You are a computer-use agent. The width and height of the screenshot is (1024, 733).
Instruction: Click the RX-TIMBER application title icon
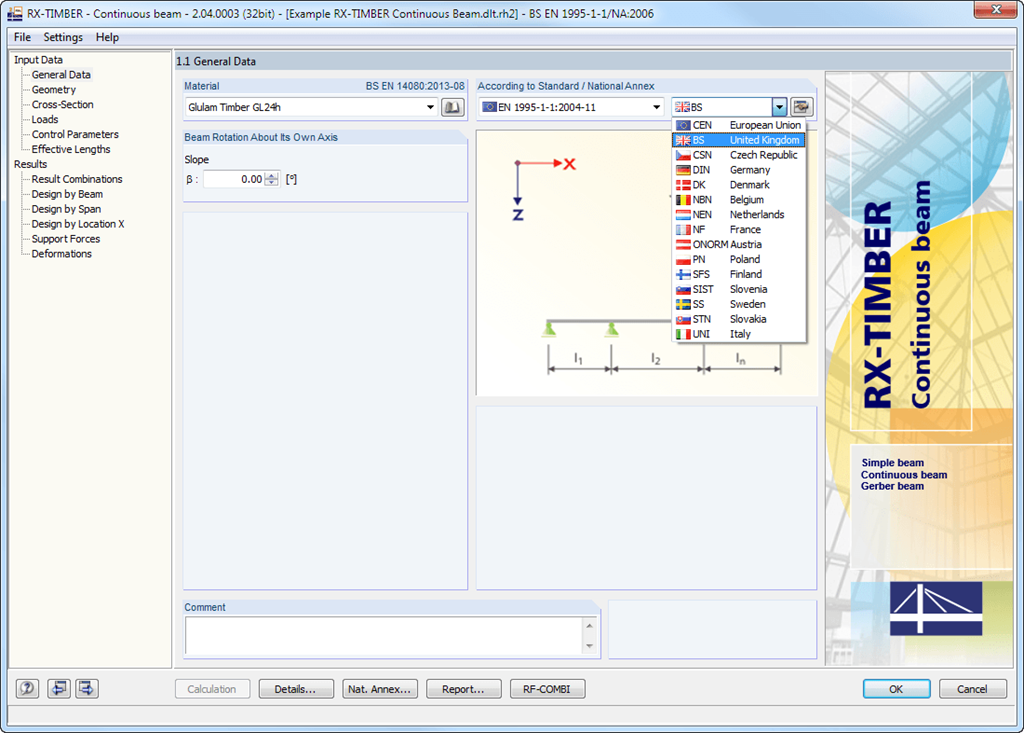coord(14,14)
